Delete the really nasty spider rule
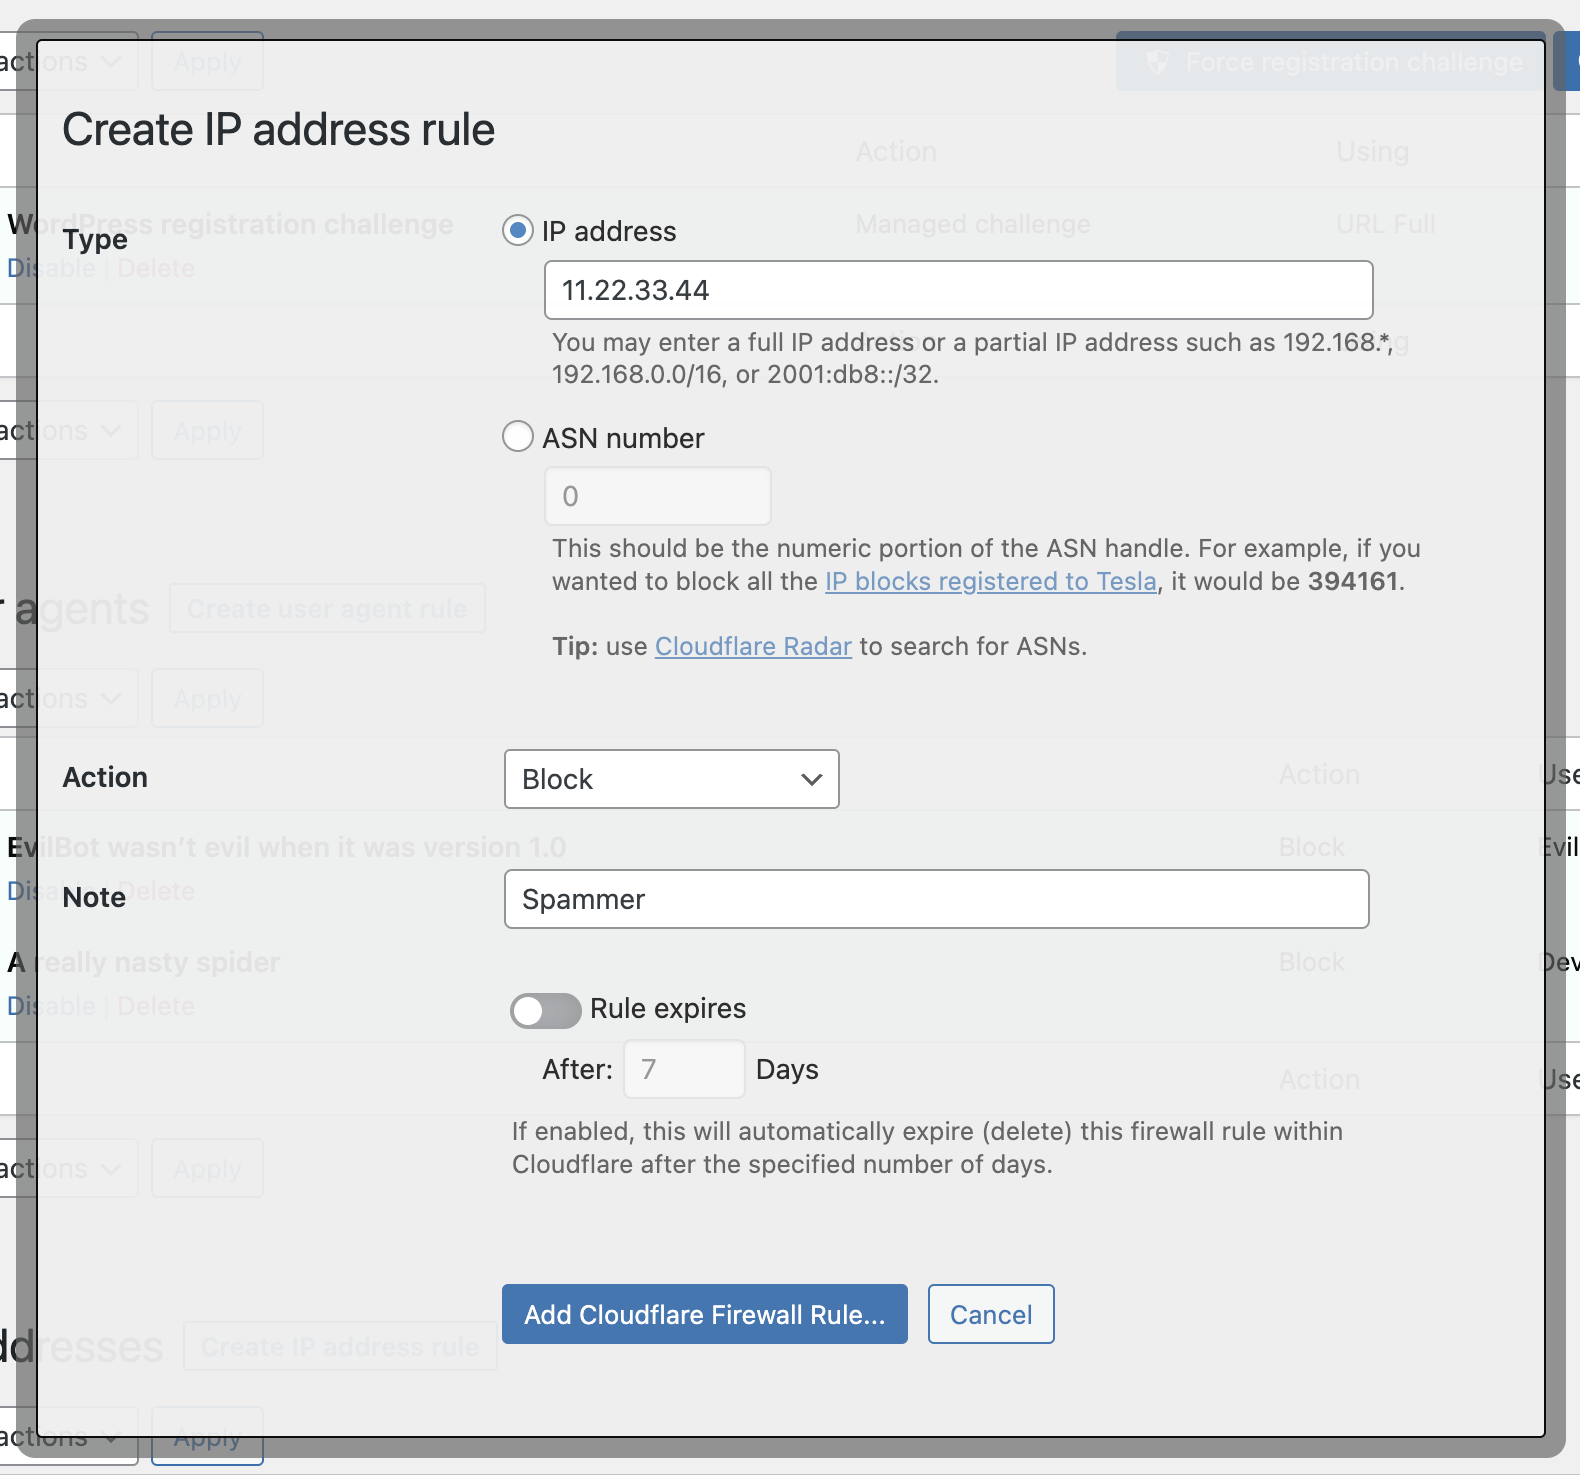Viewport: 1580px width, 1475px height. [156, 1006]
